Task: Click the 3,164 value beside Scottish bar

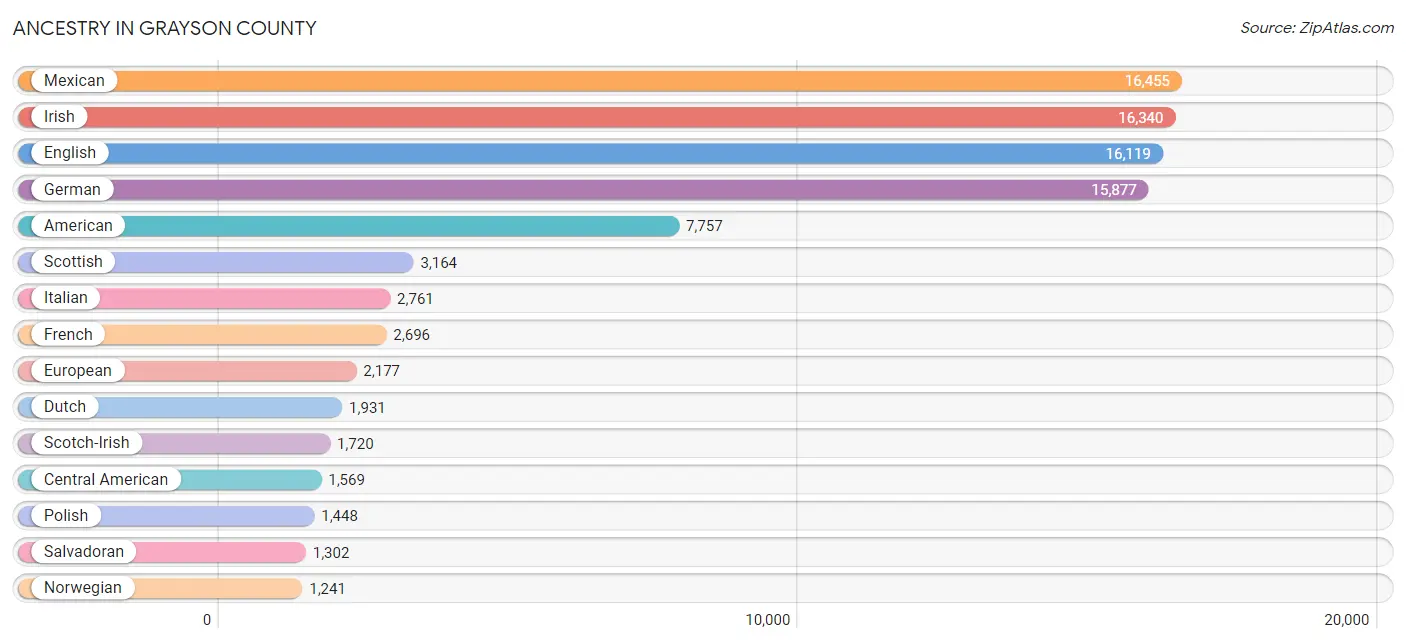Action: point(438,263)
